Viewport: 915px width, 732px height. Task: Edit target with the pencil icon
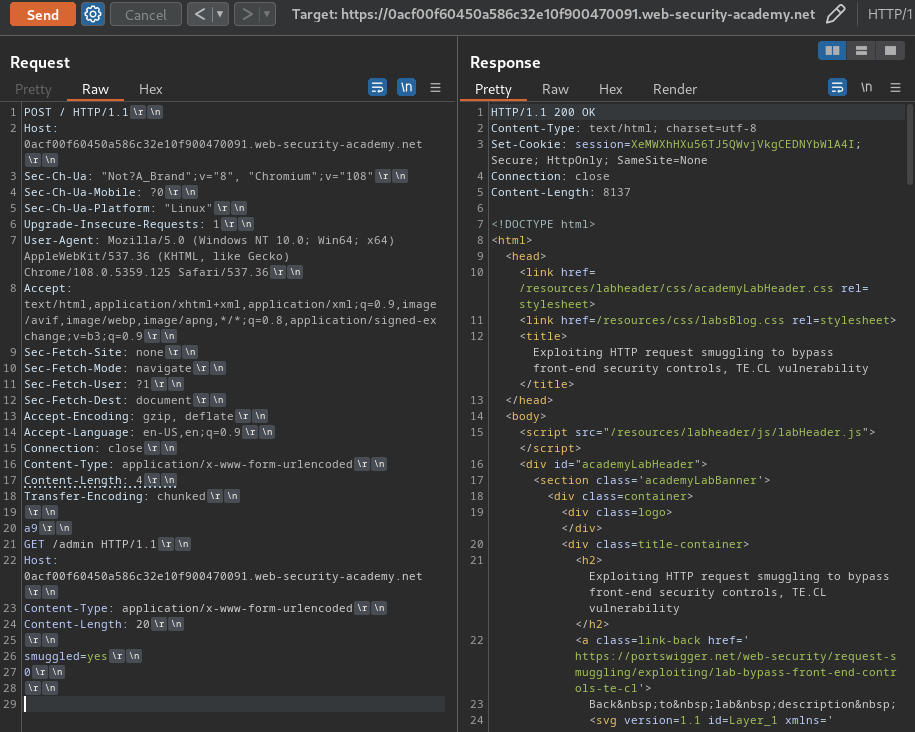(x=836, y=14)
